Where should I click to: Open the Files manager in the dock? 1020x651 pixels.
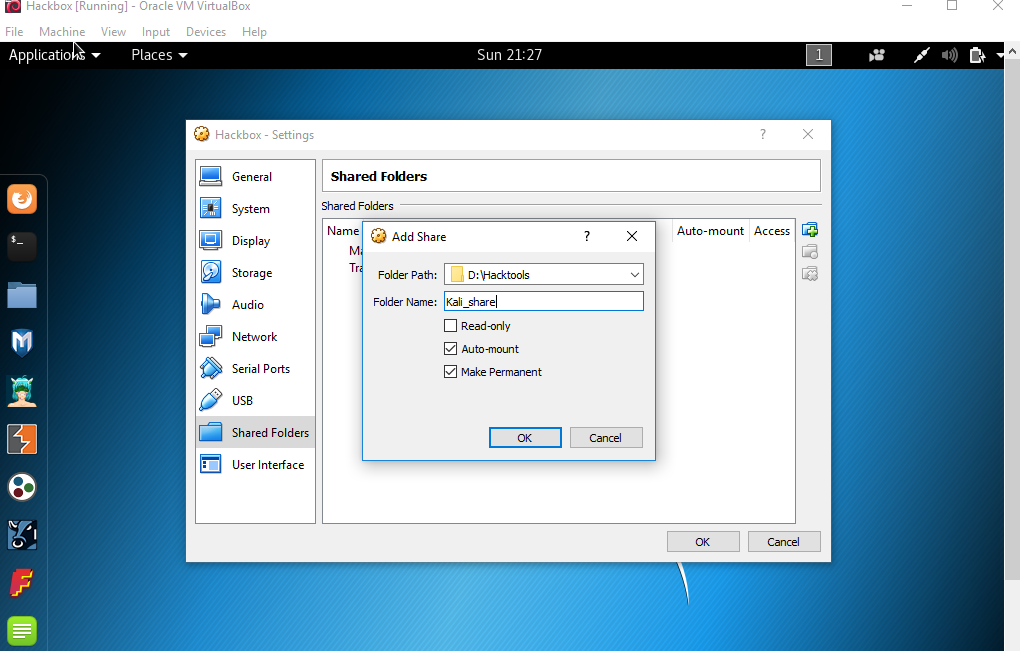[22, 295]
